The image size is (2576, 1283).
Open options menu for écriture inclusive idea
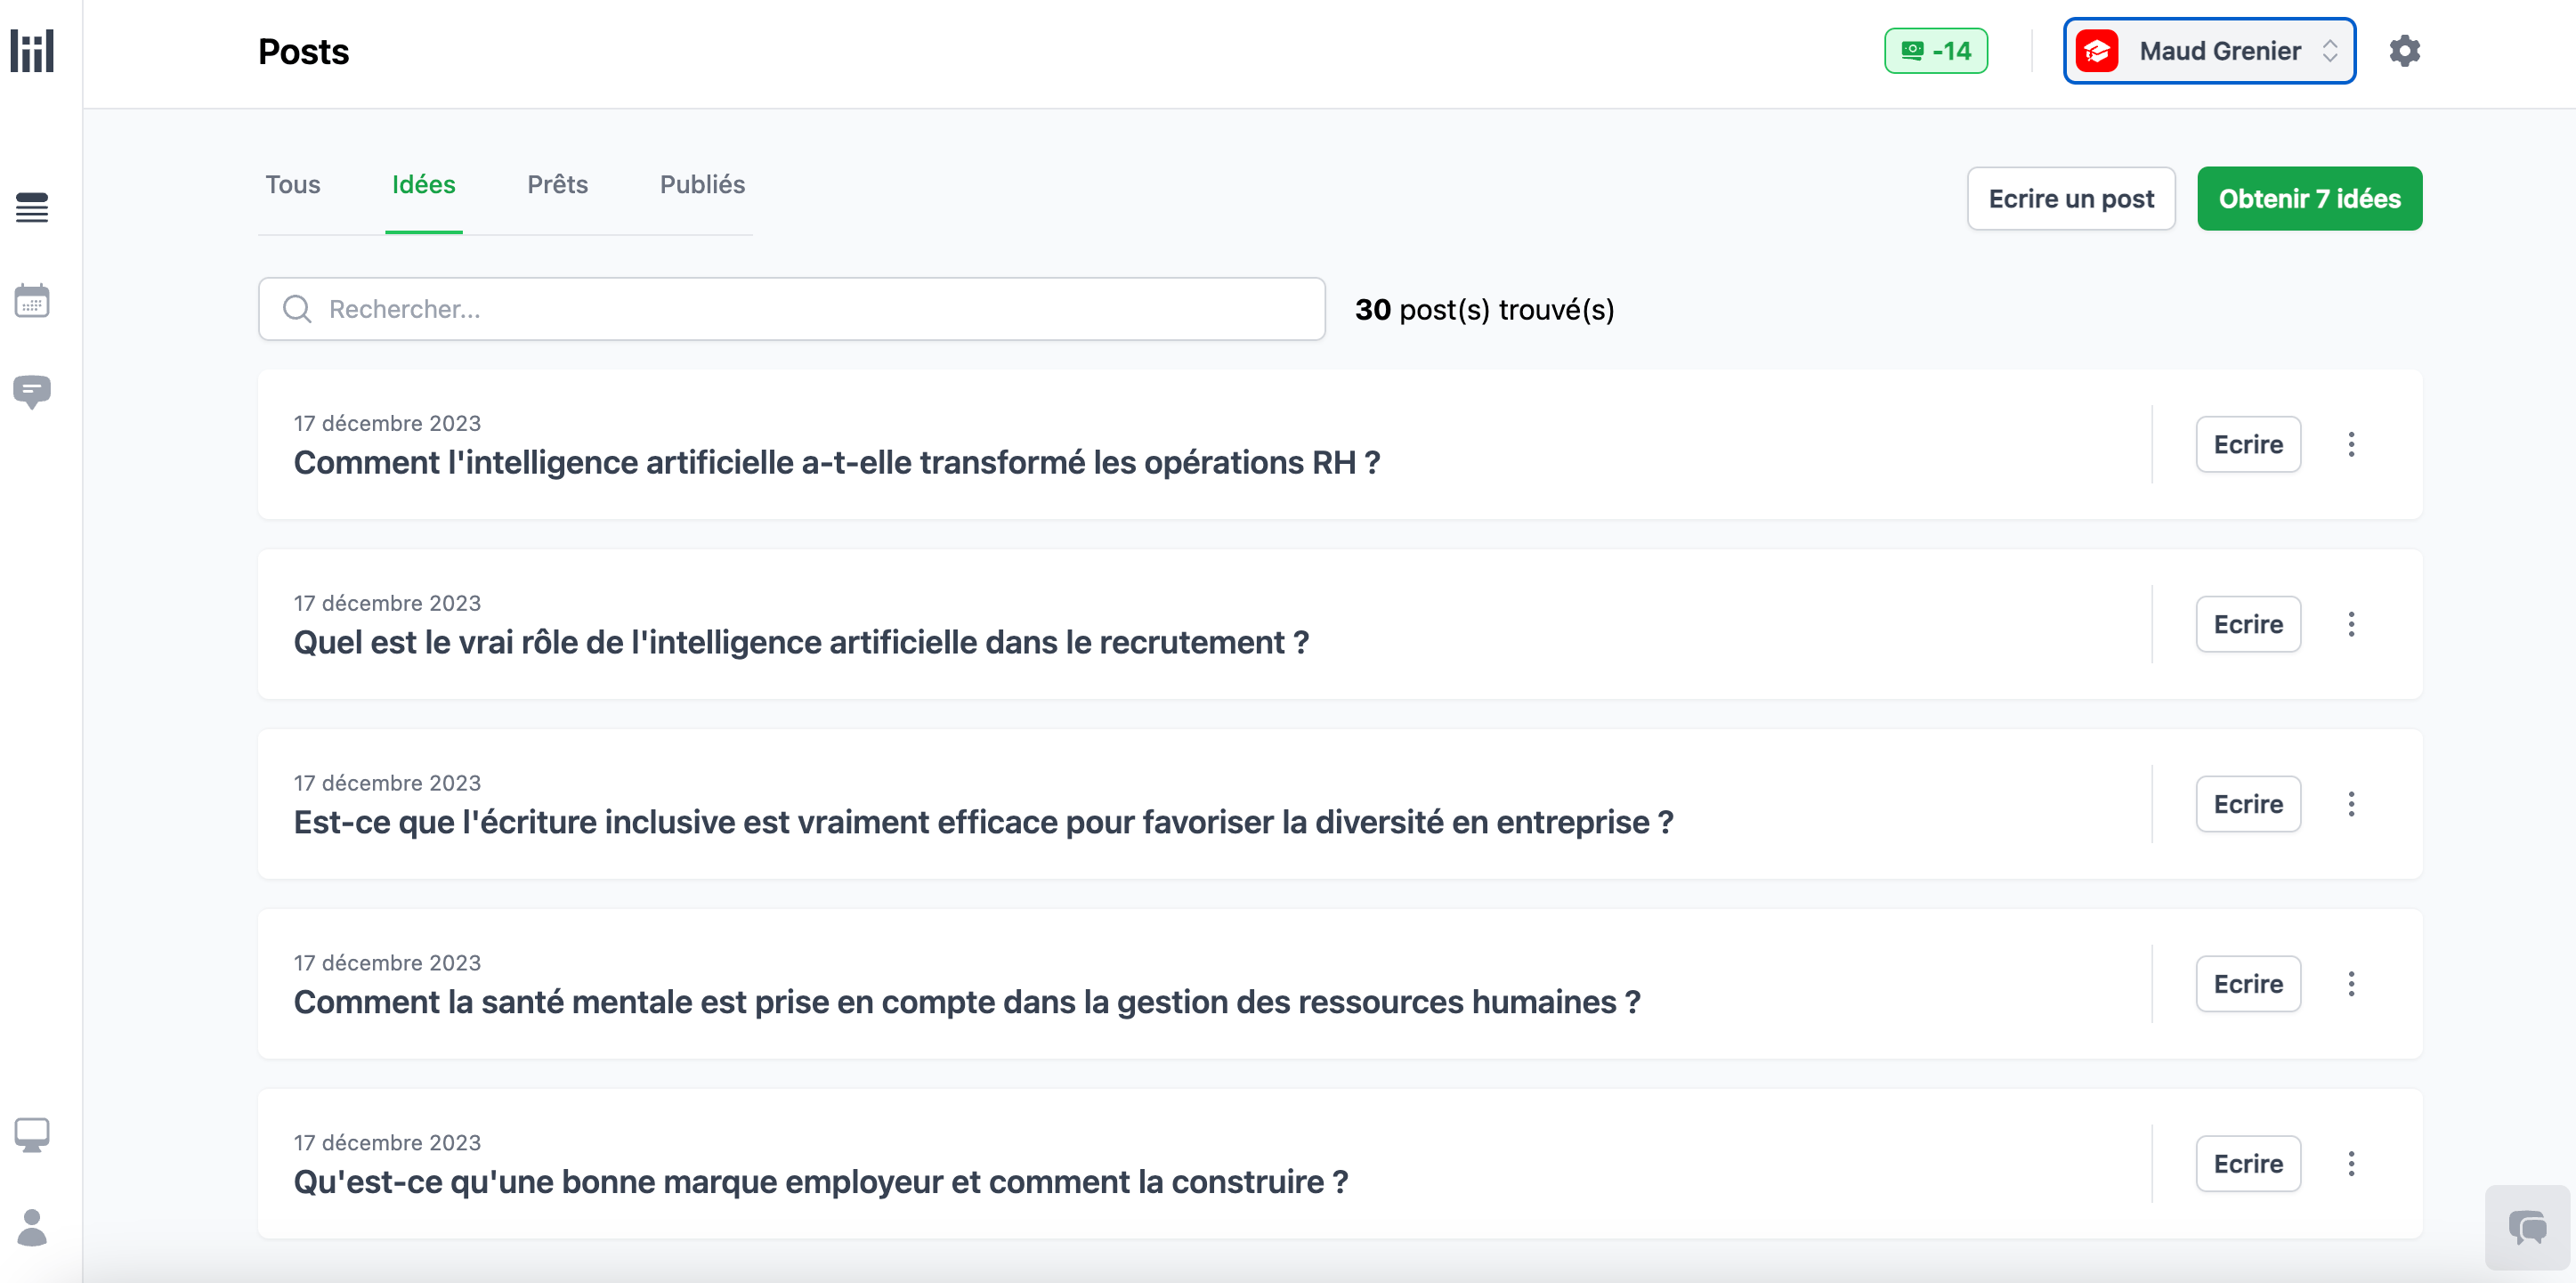click(x=2351, y=805)
